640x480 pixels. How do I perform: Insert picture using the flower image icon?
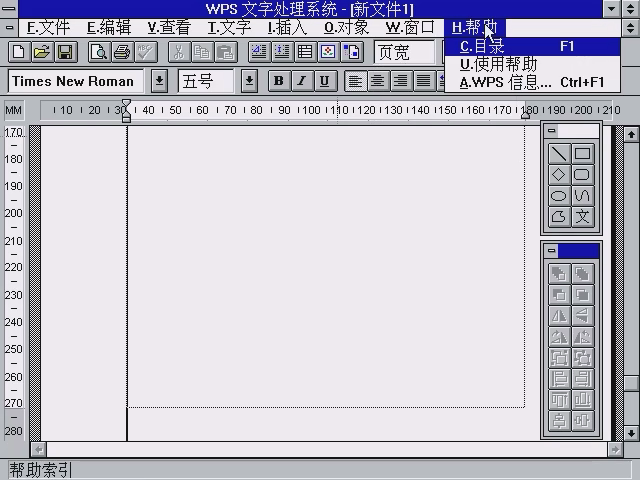point(328,52)
